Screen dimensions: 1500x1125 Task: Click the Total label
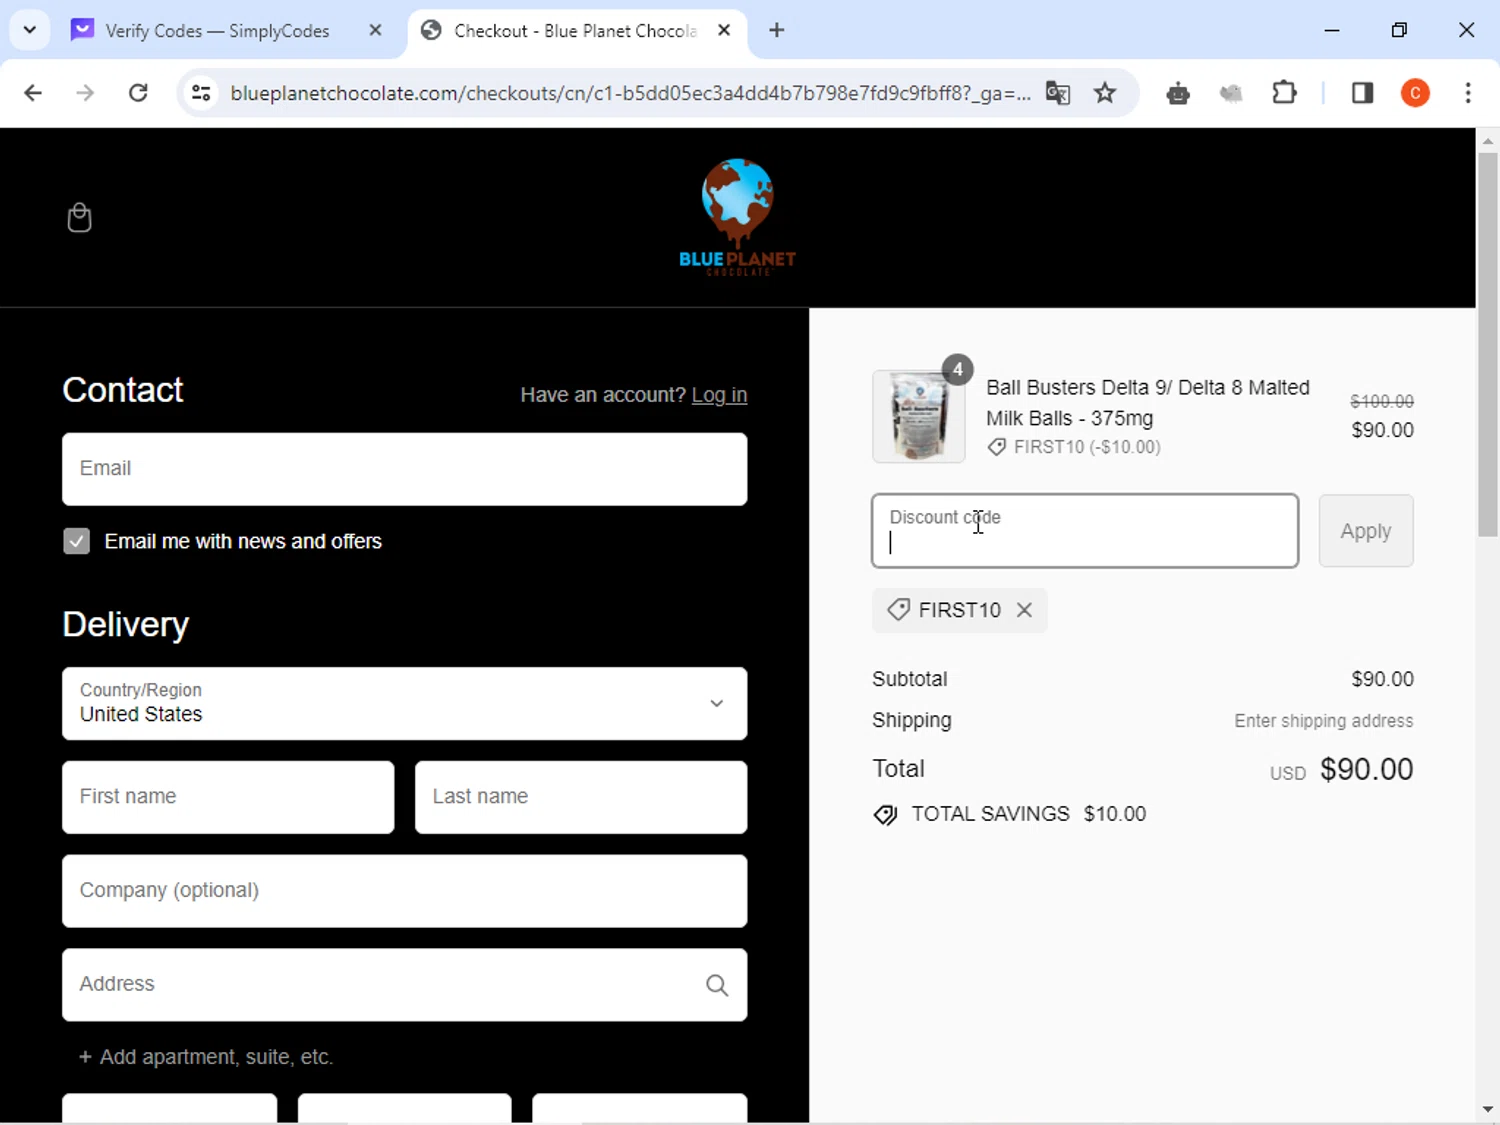[898, 769]
